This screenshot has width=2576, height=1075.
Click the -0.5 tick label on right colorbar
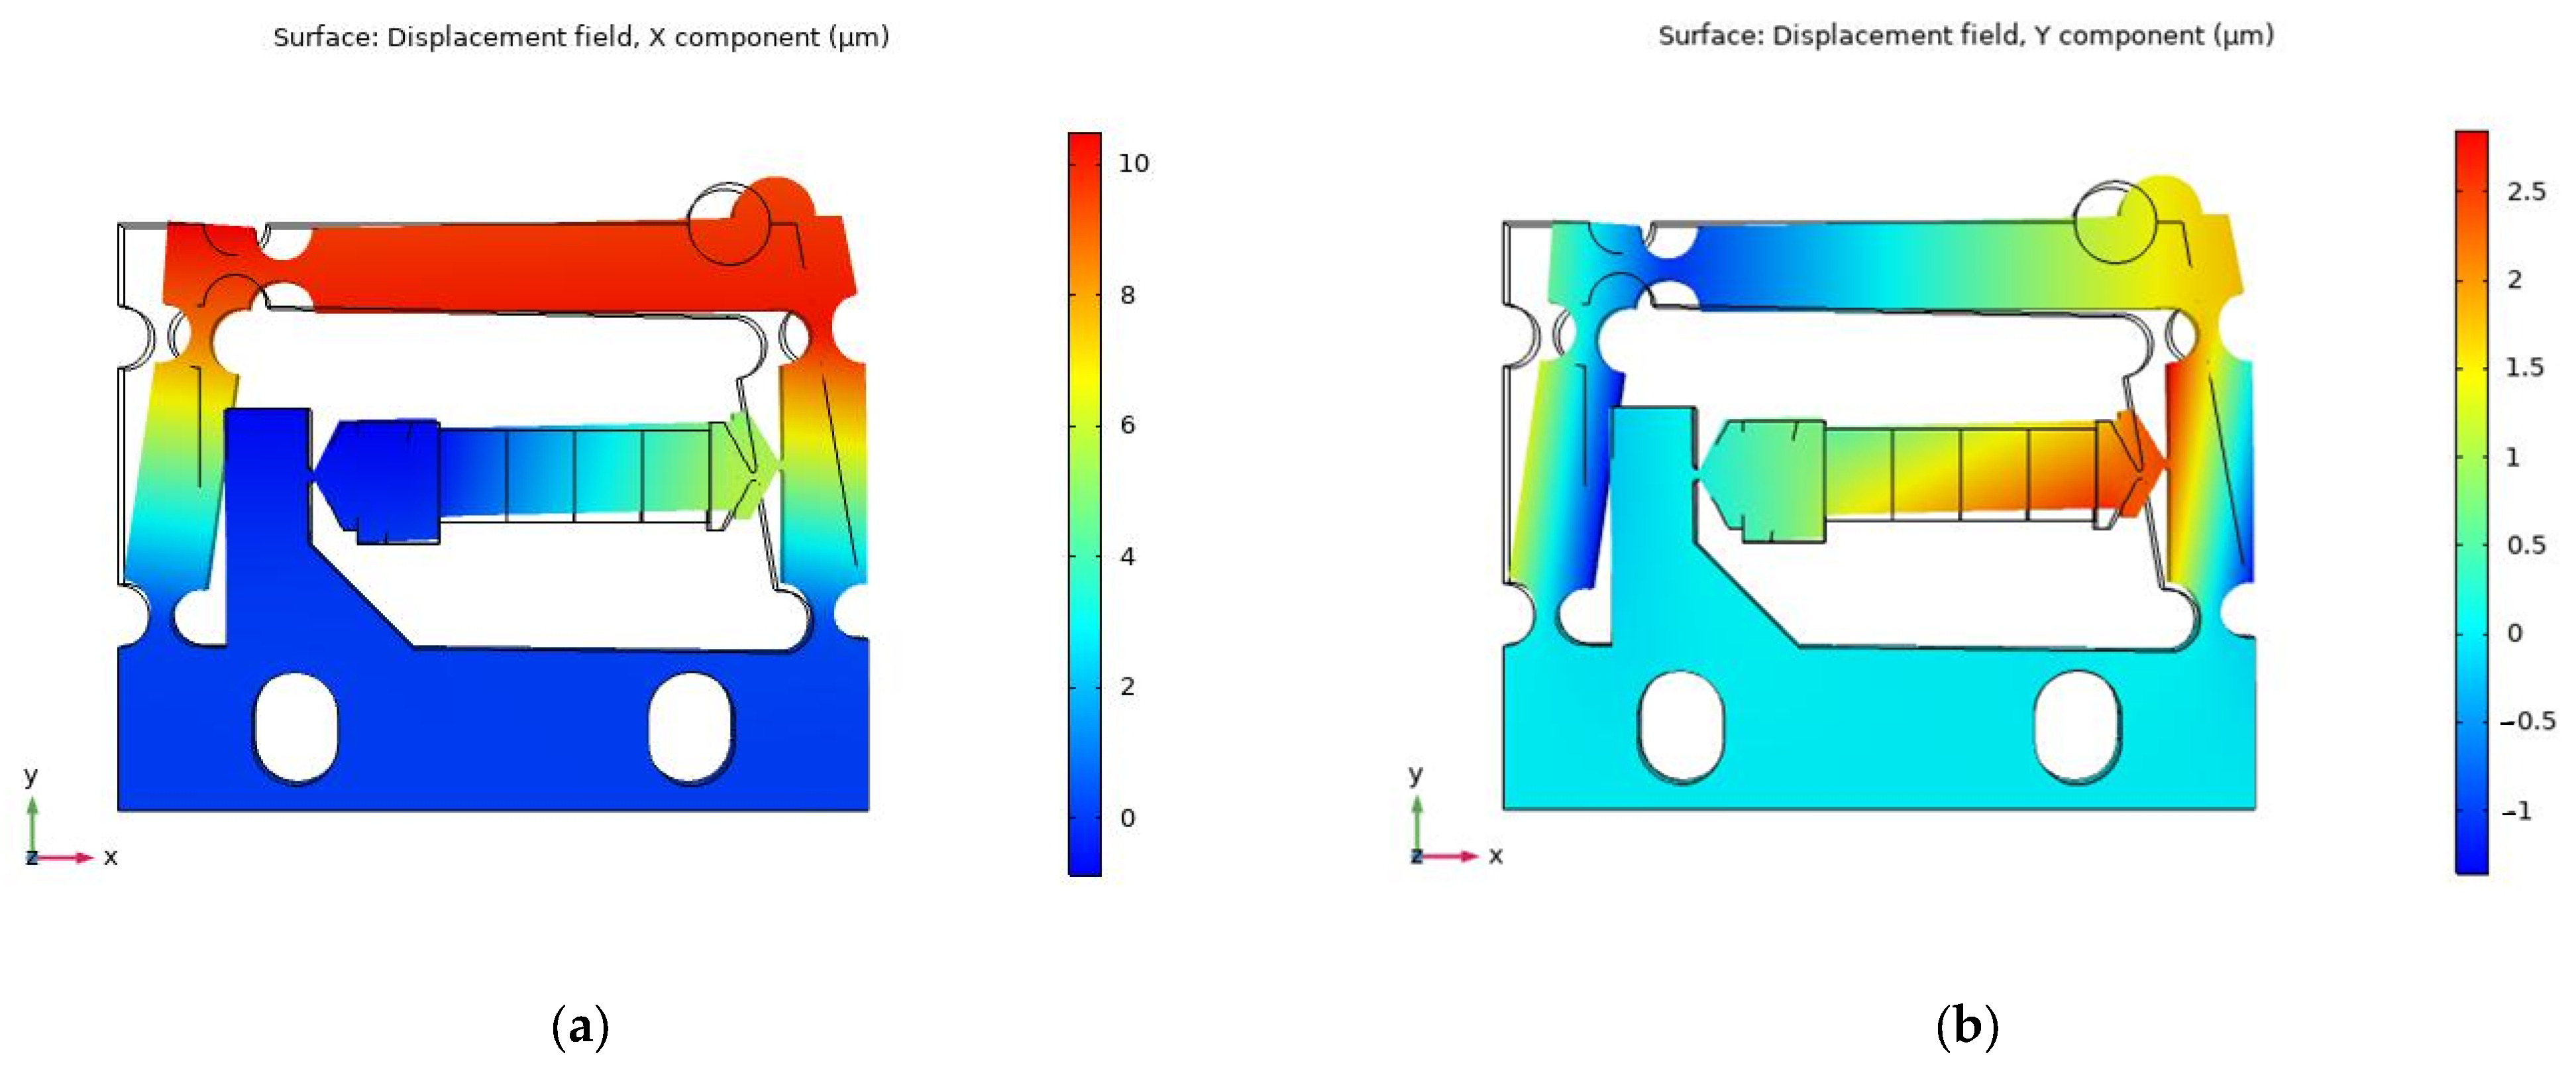tap(2527, 721)
